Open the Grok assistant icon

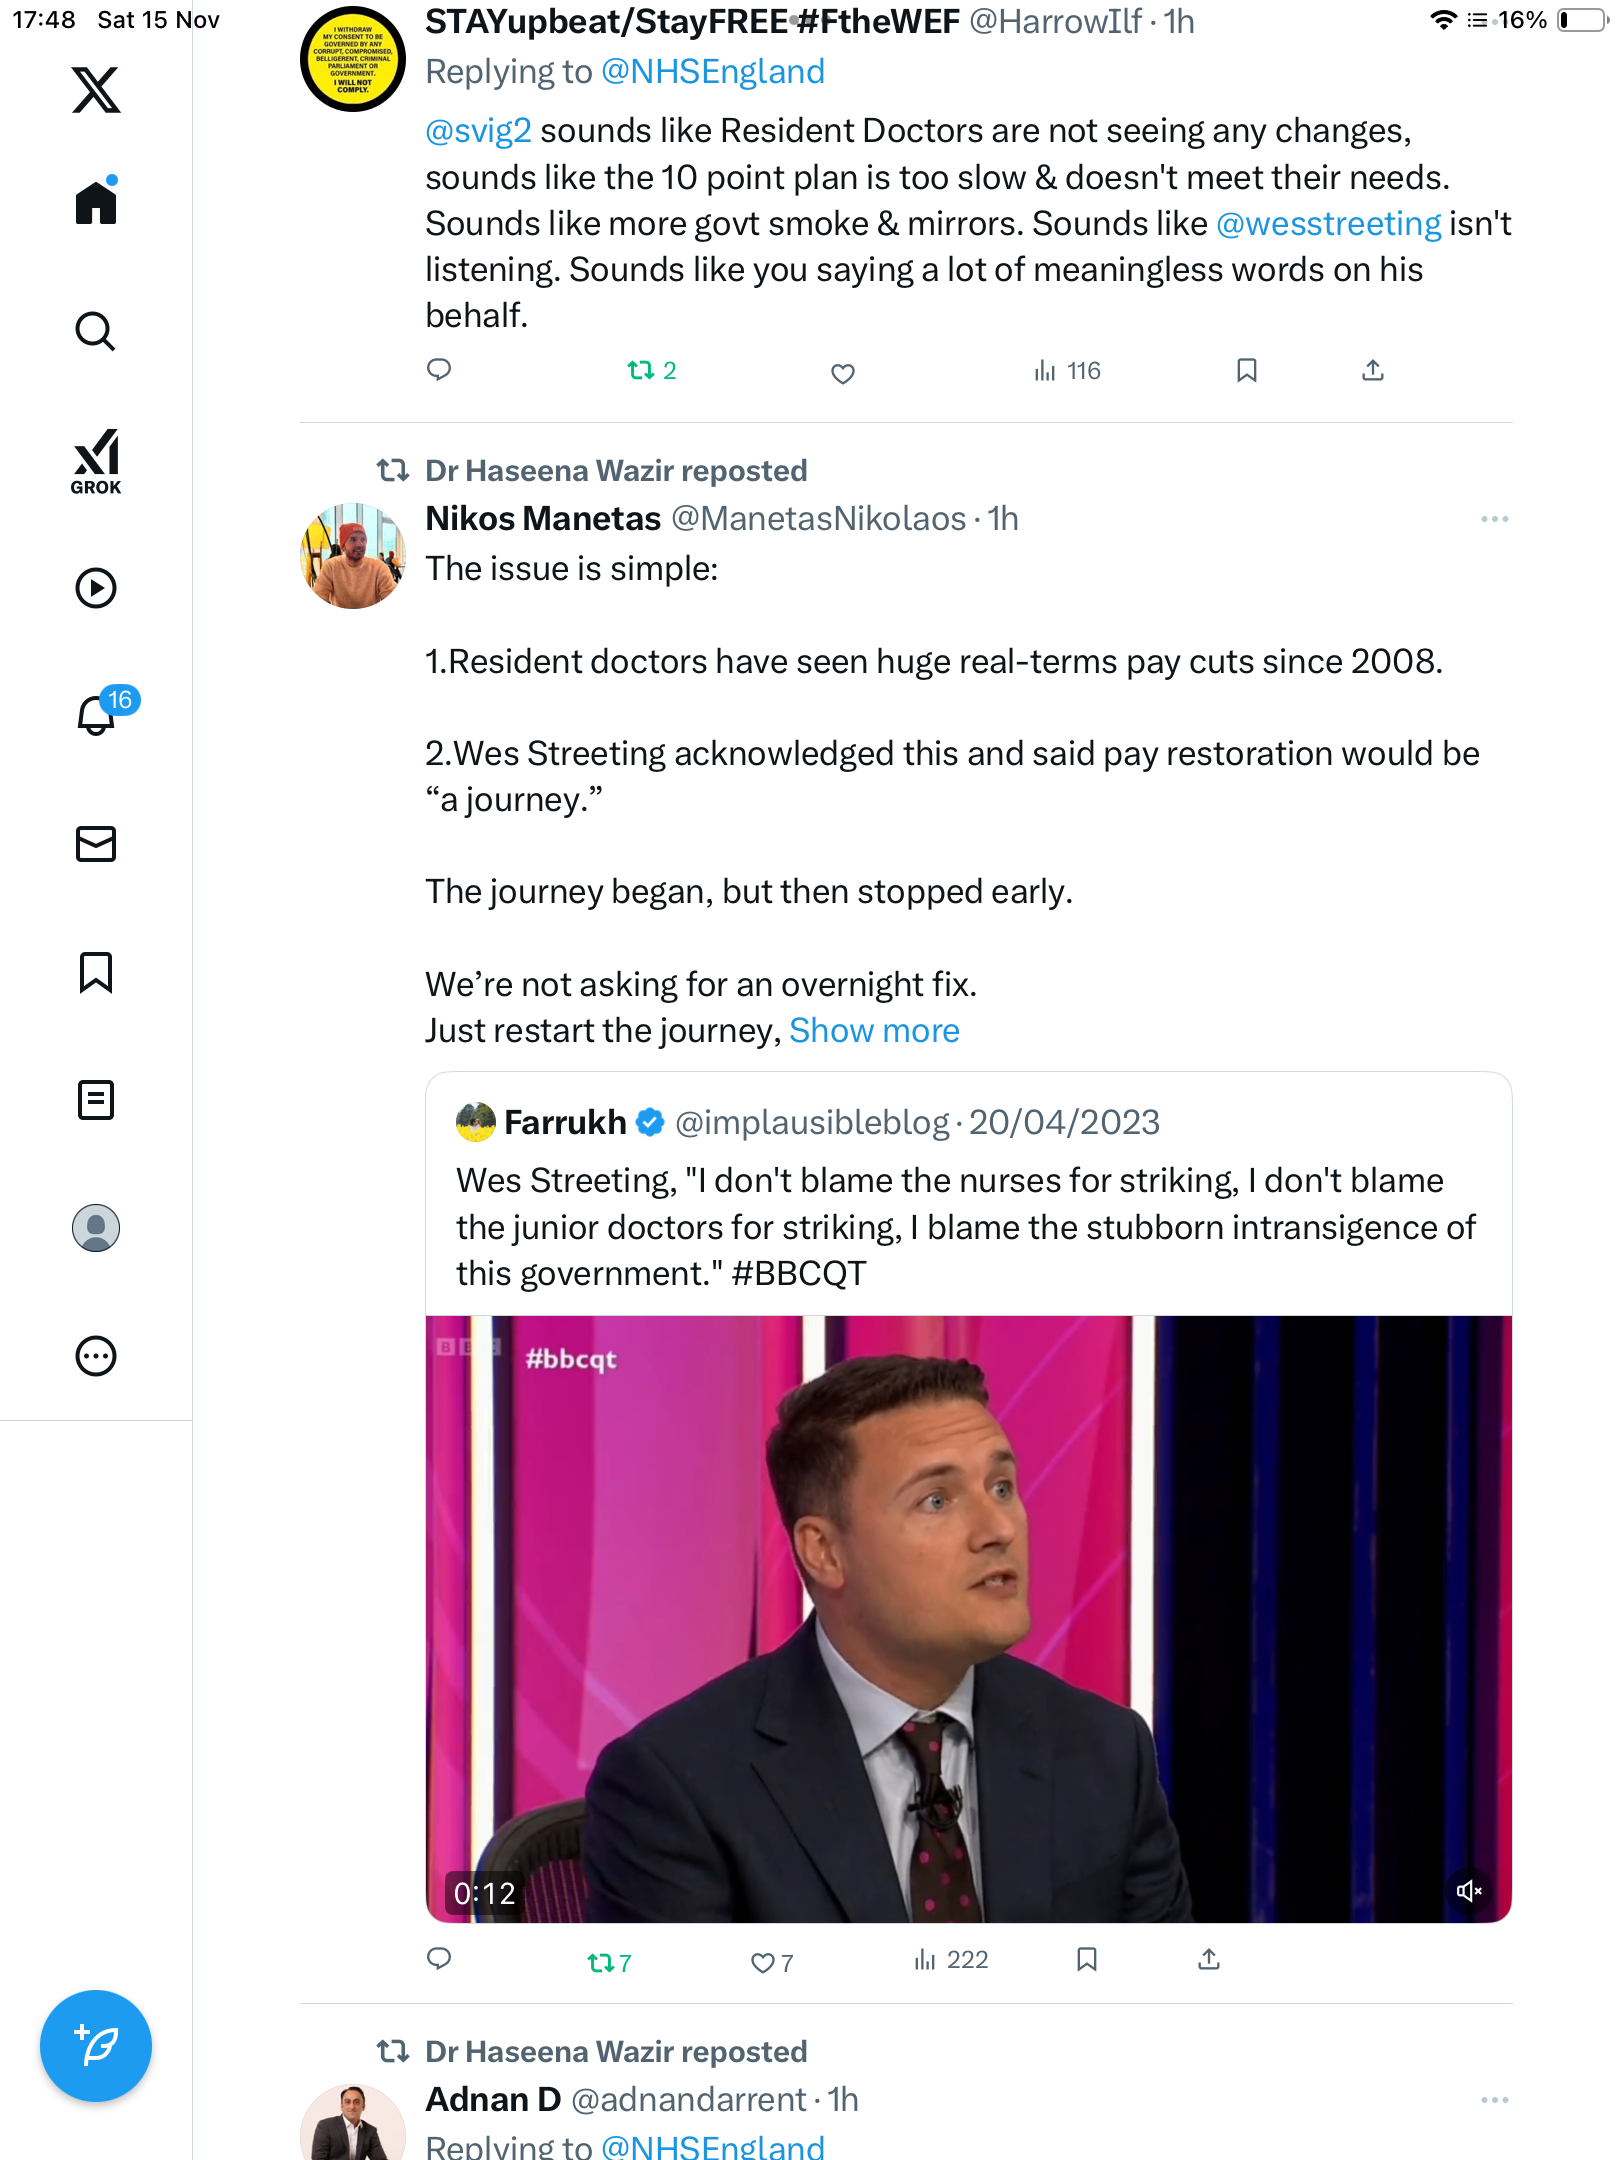pos(96,462)
